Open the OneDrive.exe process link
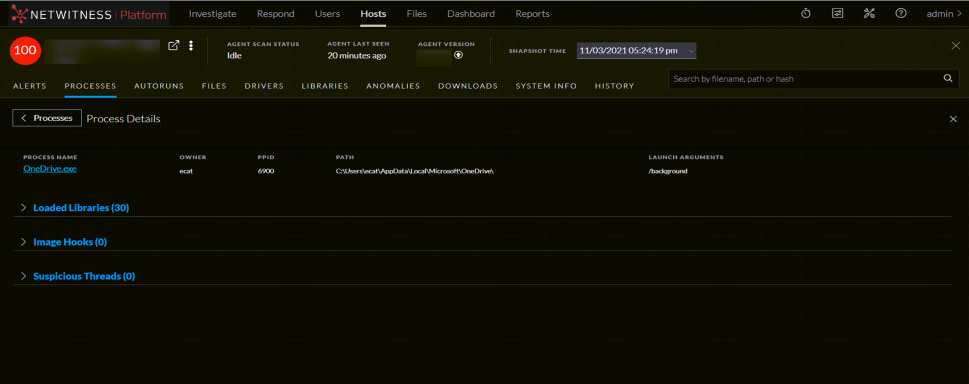This screenshot has height=384, width=969. 50,168
